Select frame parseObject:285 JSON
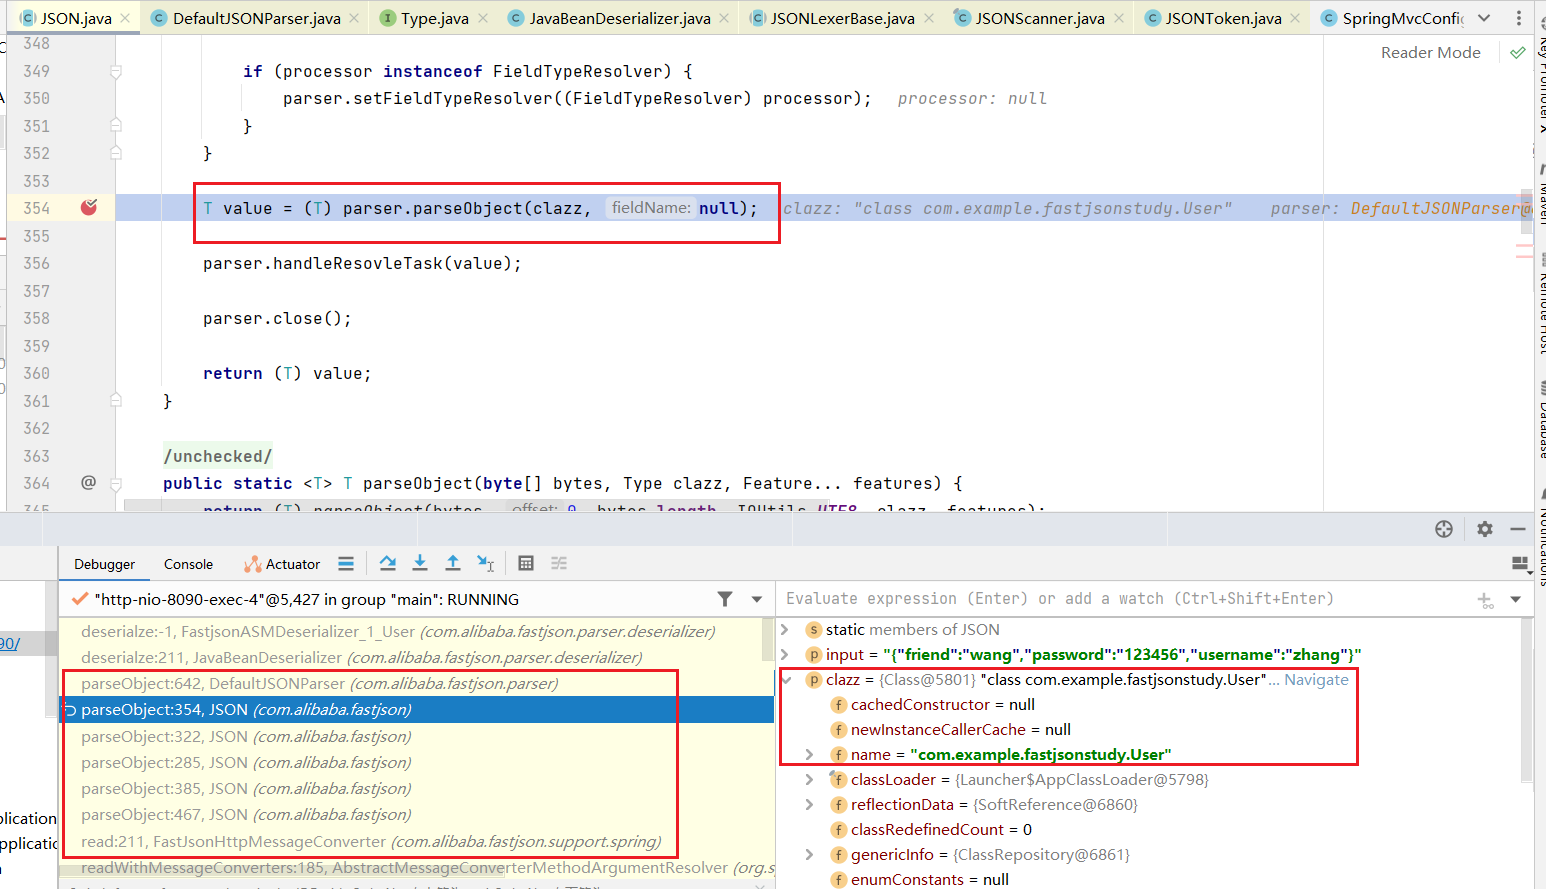Screen dimensions: 1546x889 tap(417, 762)
